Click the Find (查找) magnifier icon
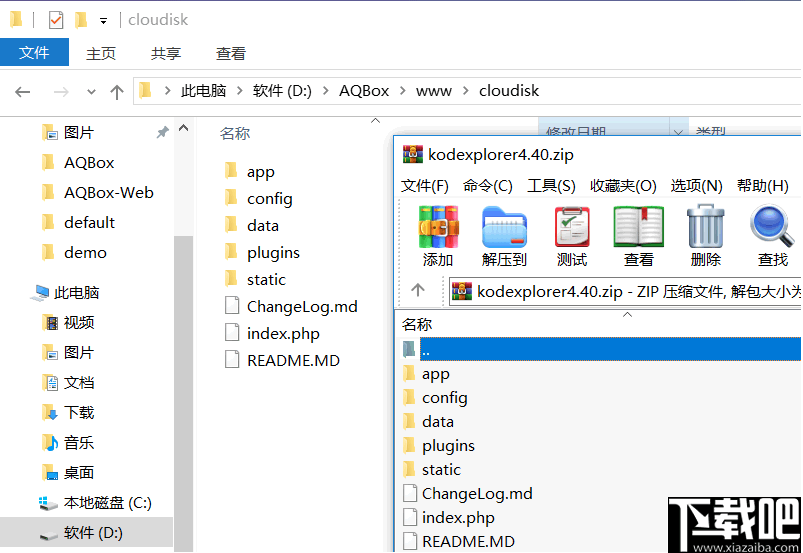803x553 pixels. (x=772, y=227)
